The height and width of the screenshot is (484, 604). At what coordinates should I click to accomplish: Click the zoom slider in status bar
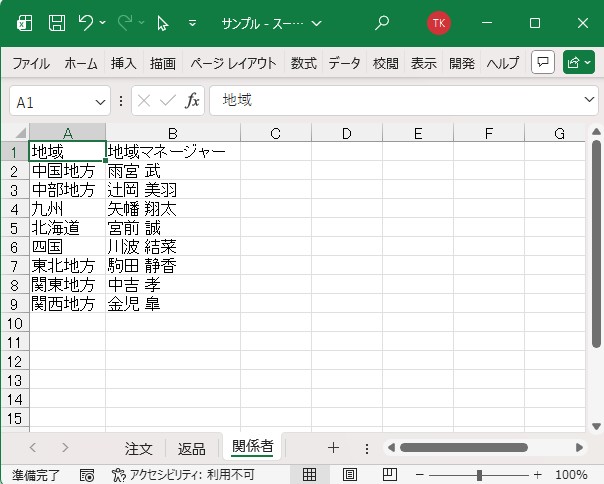tap(480, 474)
